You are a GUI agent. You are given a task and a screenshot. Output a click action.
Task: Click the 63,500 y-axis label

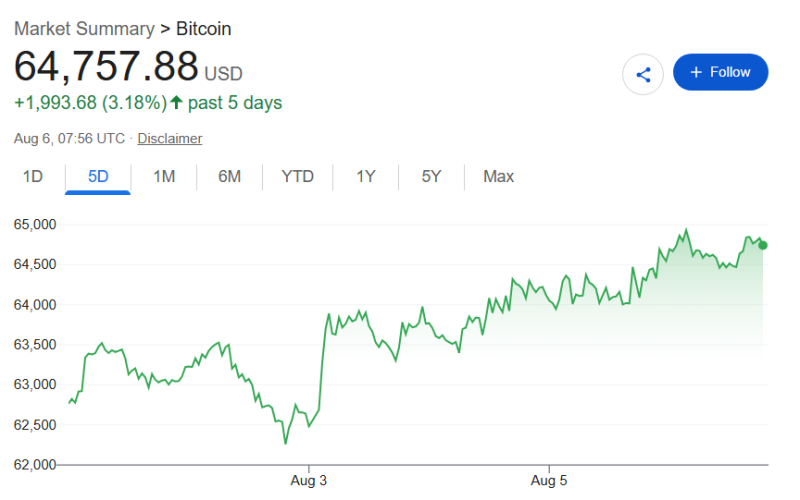pyautogui.click(x=35, y=344)
